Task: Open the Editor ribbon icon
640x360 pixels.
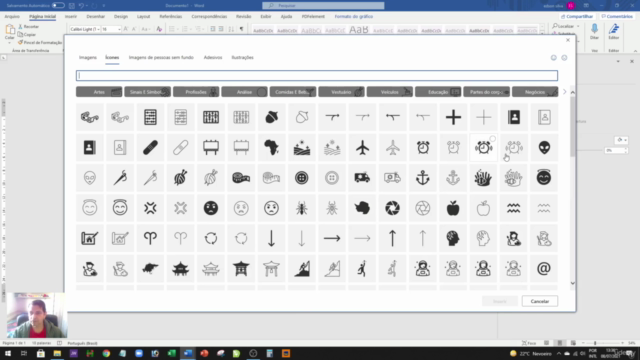Action: (613, 30)
